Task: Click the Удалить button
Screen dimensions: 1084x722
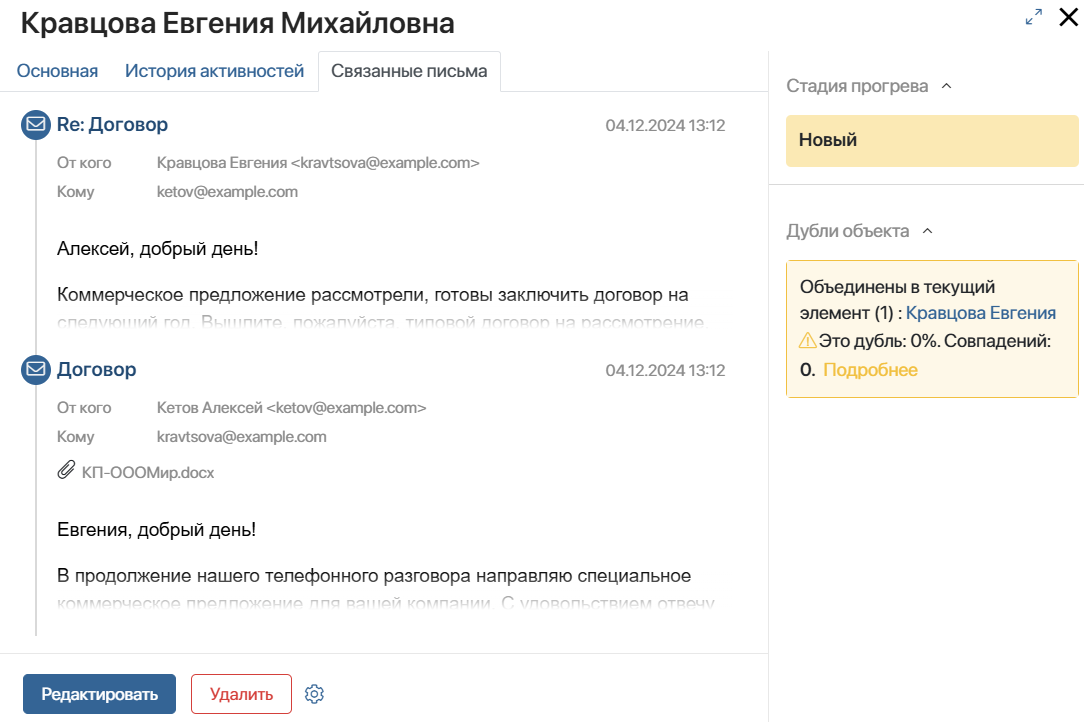Action: (241, 694)
